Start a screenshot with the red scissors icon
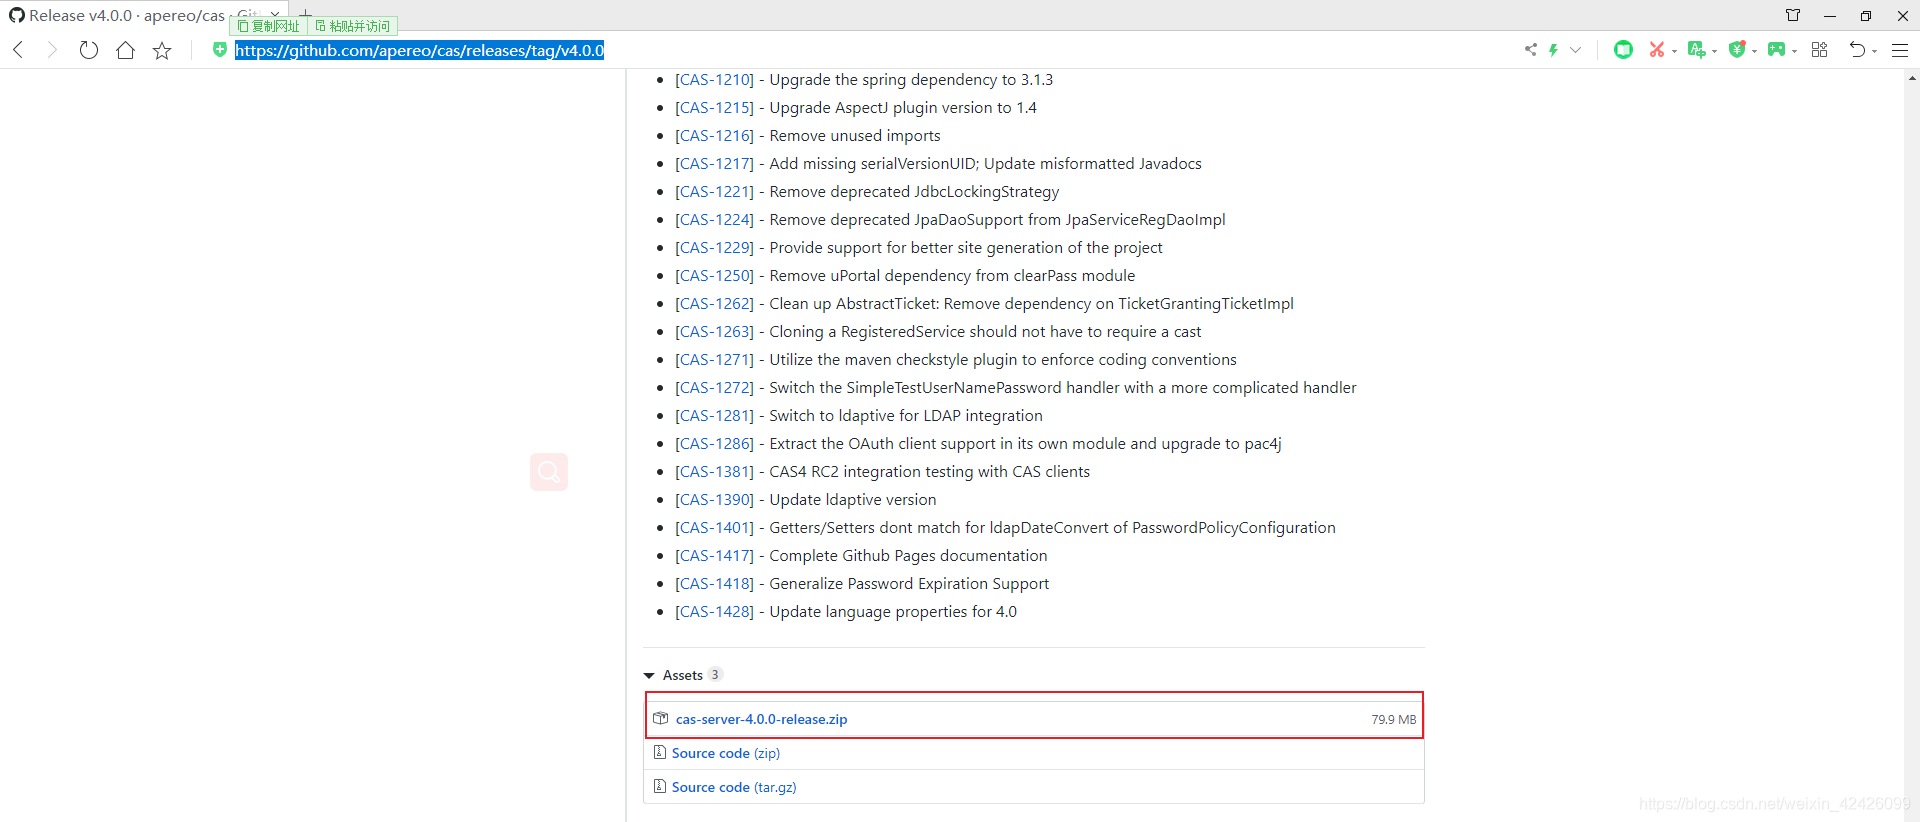The image size is (1920, 822). 1657,49
